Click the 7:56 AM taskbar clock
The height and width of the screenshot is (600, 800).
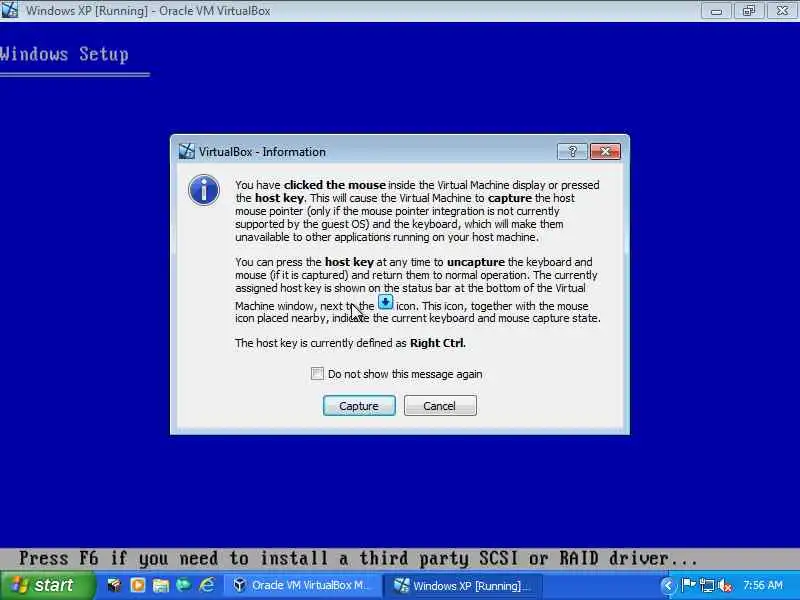point(763,585)
